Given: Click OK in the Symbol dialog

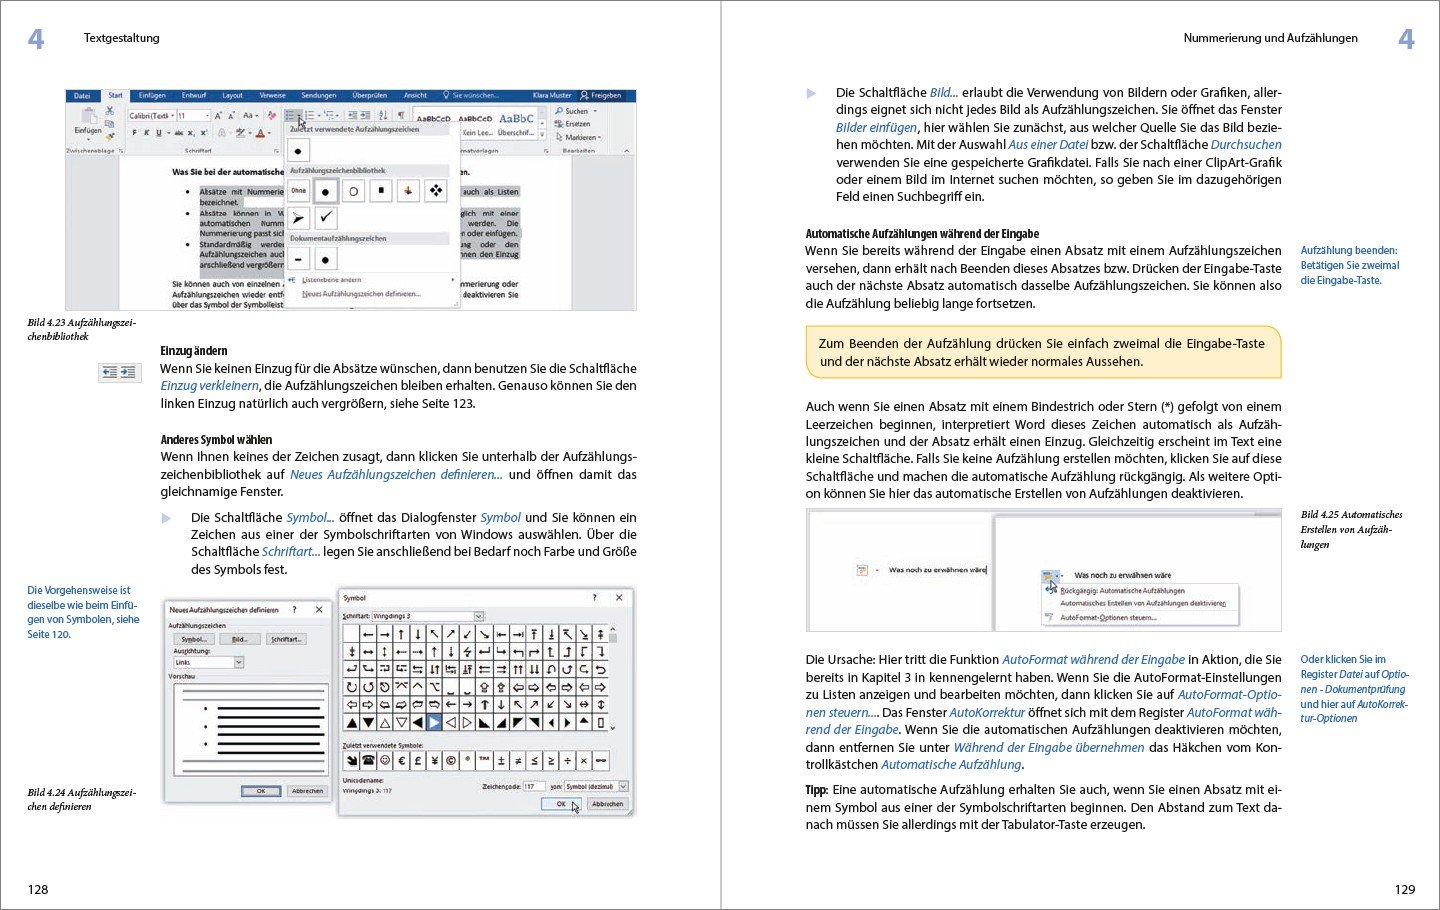Looking at the screenshot, I should pos(561,804).
